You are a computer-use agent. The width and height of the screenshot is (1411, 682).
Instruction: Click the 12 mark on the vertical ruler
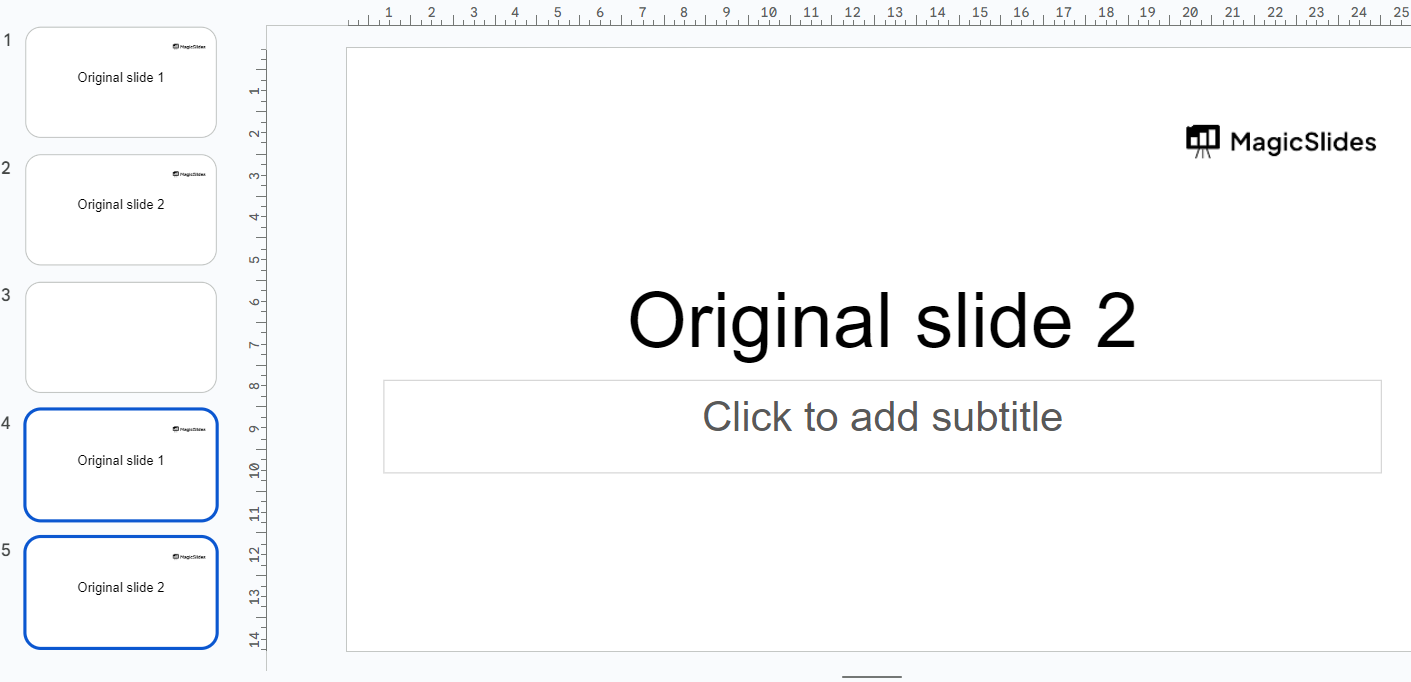254,553
